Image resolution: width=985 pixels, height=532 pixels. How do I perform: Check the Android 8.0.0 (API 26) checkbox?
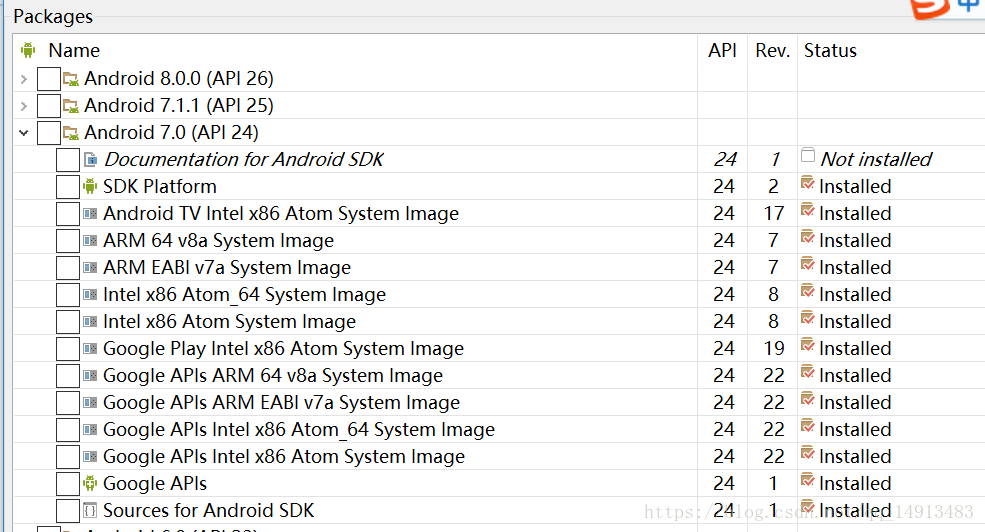49,79
